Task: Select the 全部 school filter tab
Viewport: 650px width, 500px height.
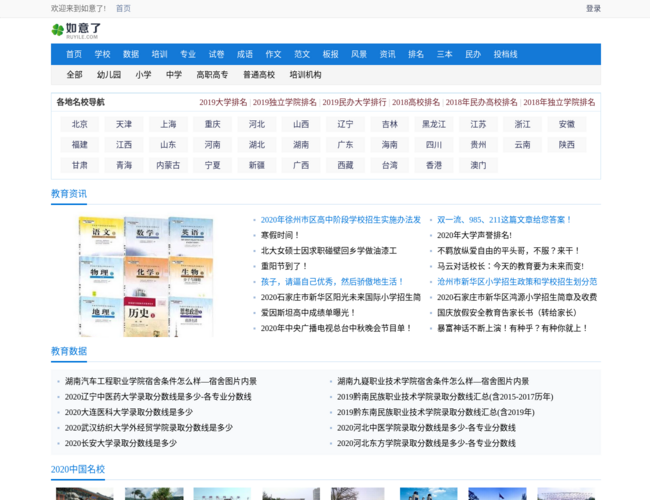Action: click(x=75, y=75)
